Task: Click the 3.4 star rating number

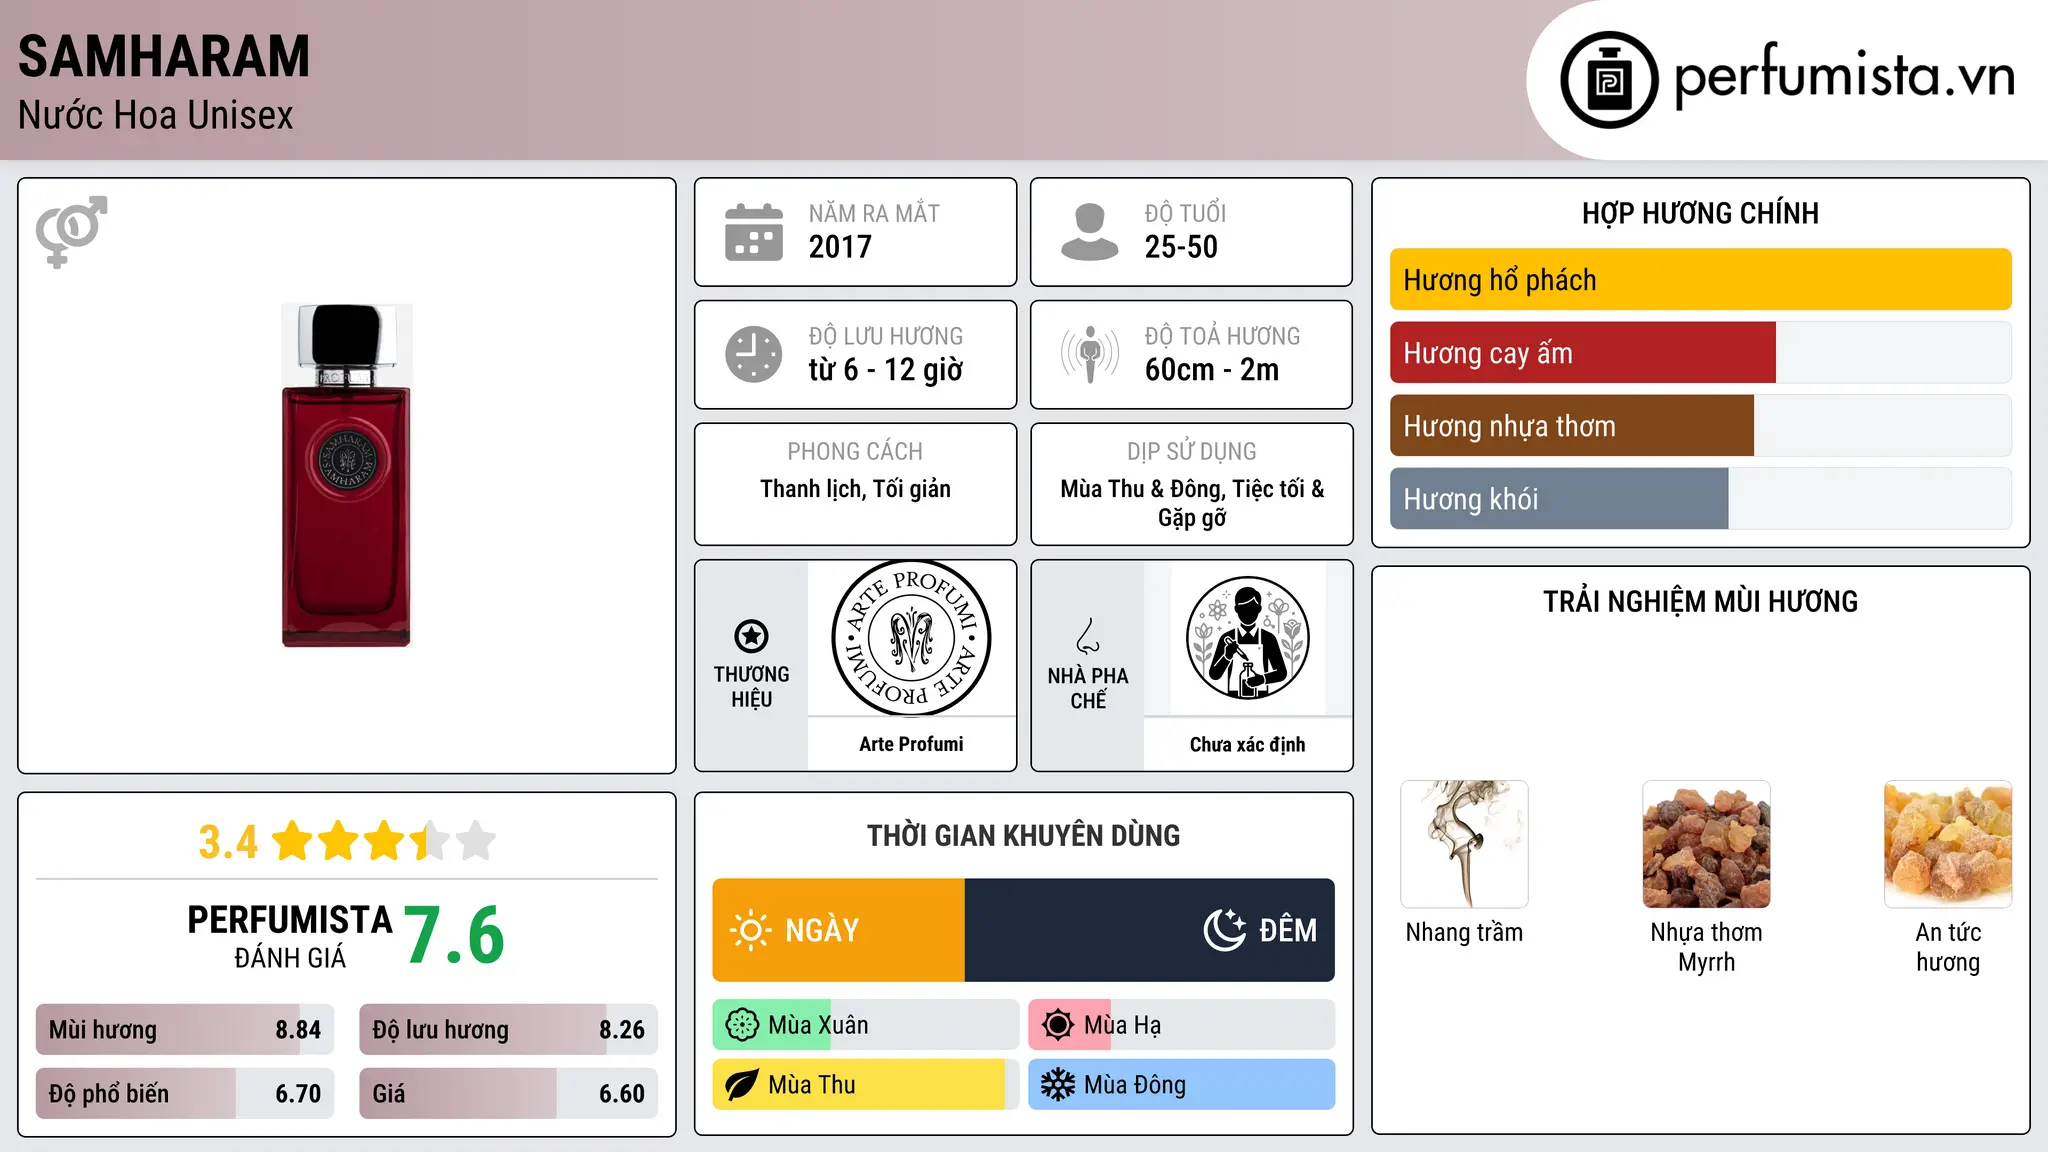Action: point(227,842)
